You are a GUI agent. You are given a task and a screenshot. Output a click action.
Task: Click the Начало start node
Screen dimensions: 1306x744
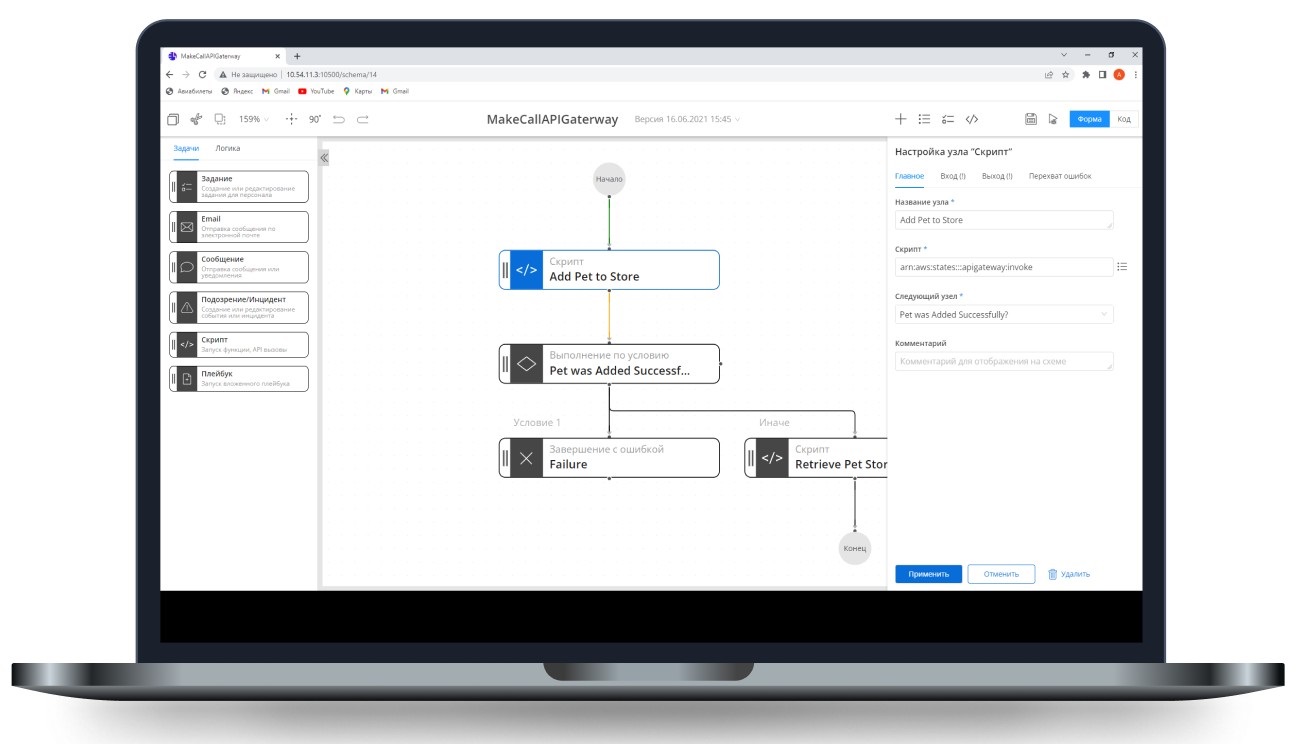pos(609,180)
